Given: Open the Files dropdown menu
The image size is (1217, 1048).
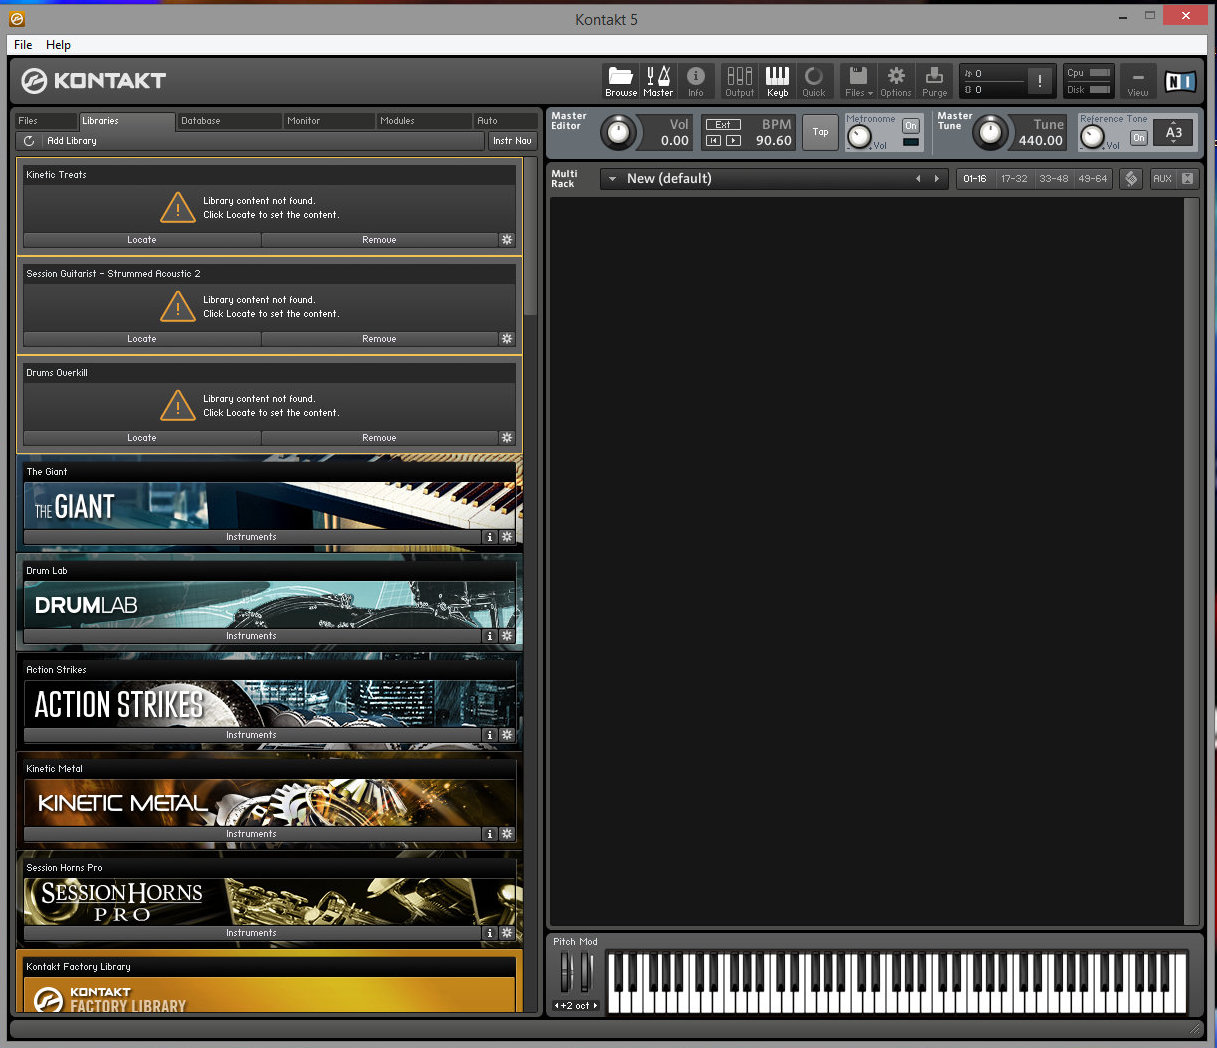Looking at the screenshot, I should click(x=858, y=80).
